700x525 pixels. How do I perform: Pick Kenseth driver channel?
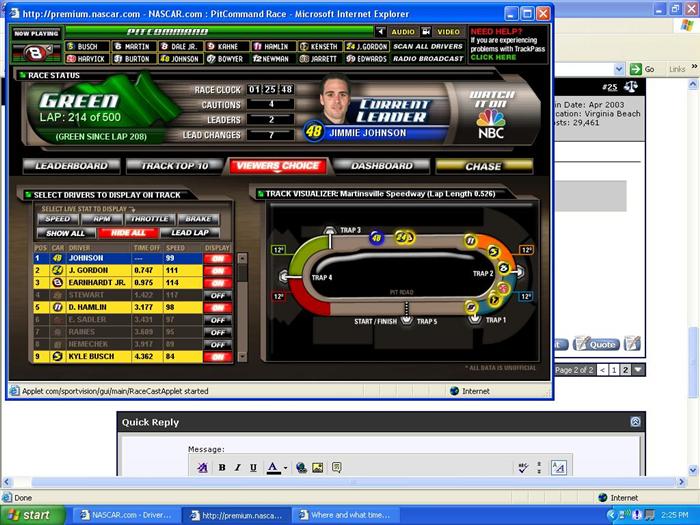click(321, 46)
